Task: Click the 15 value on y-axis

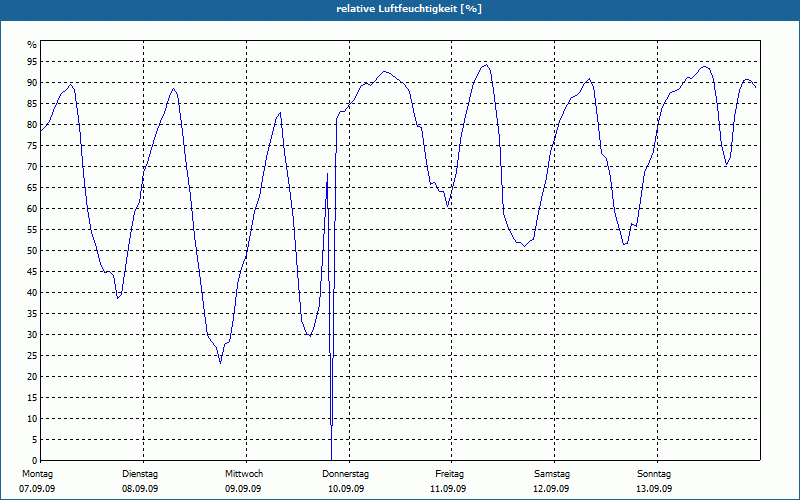Action: pyautogui.click(x=32, y=397)
